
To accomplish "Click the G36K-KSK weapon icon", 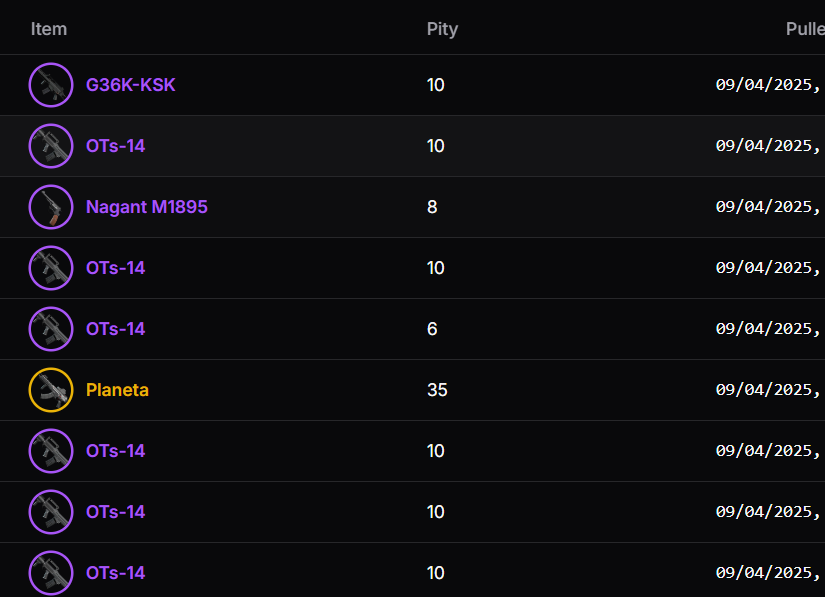I will [51, 85].
